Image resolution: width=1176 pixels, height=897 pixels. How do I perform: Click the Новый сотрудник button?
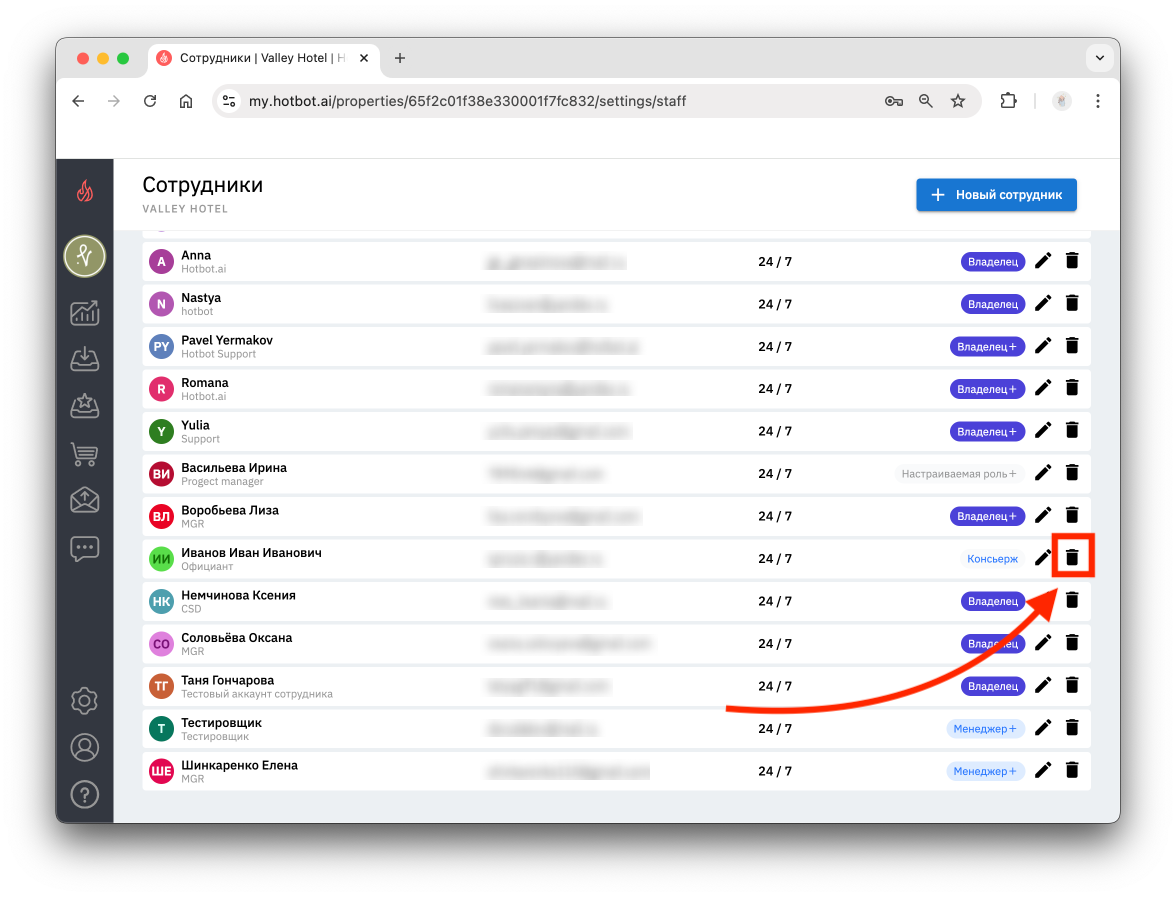tap(996, 195)
